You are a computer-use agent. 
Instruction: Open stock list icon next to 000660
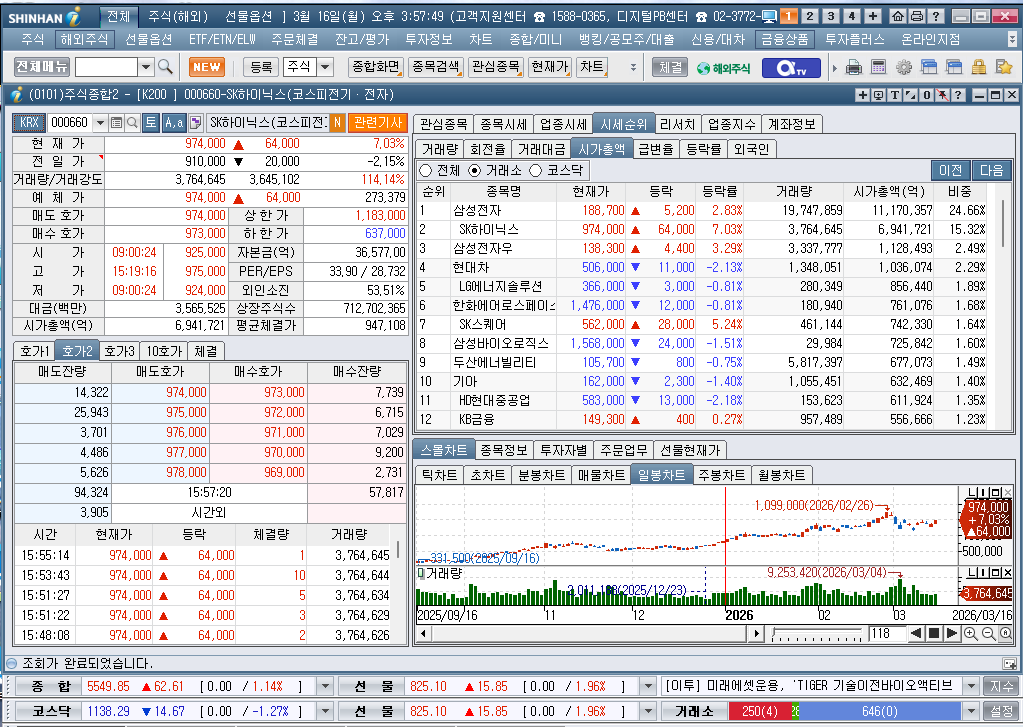coord(116,123)
